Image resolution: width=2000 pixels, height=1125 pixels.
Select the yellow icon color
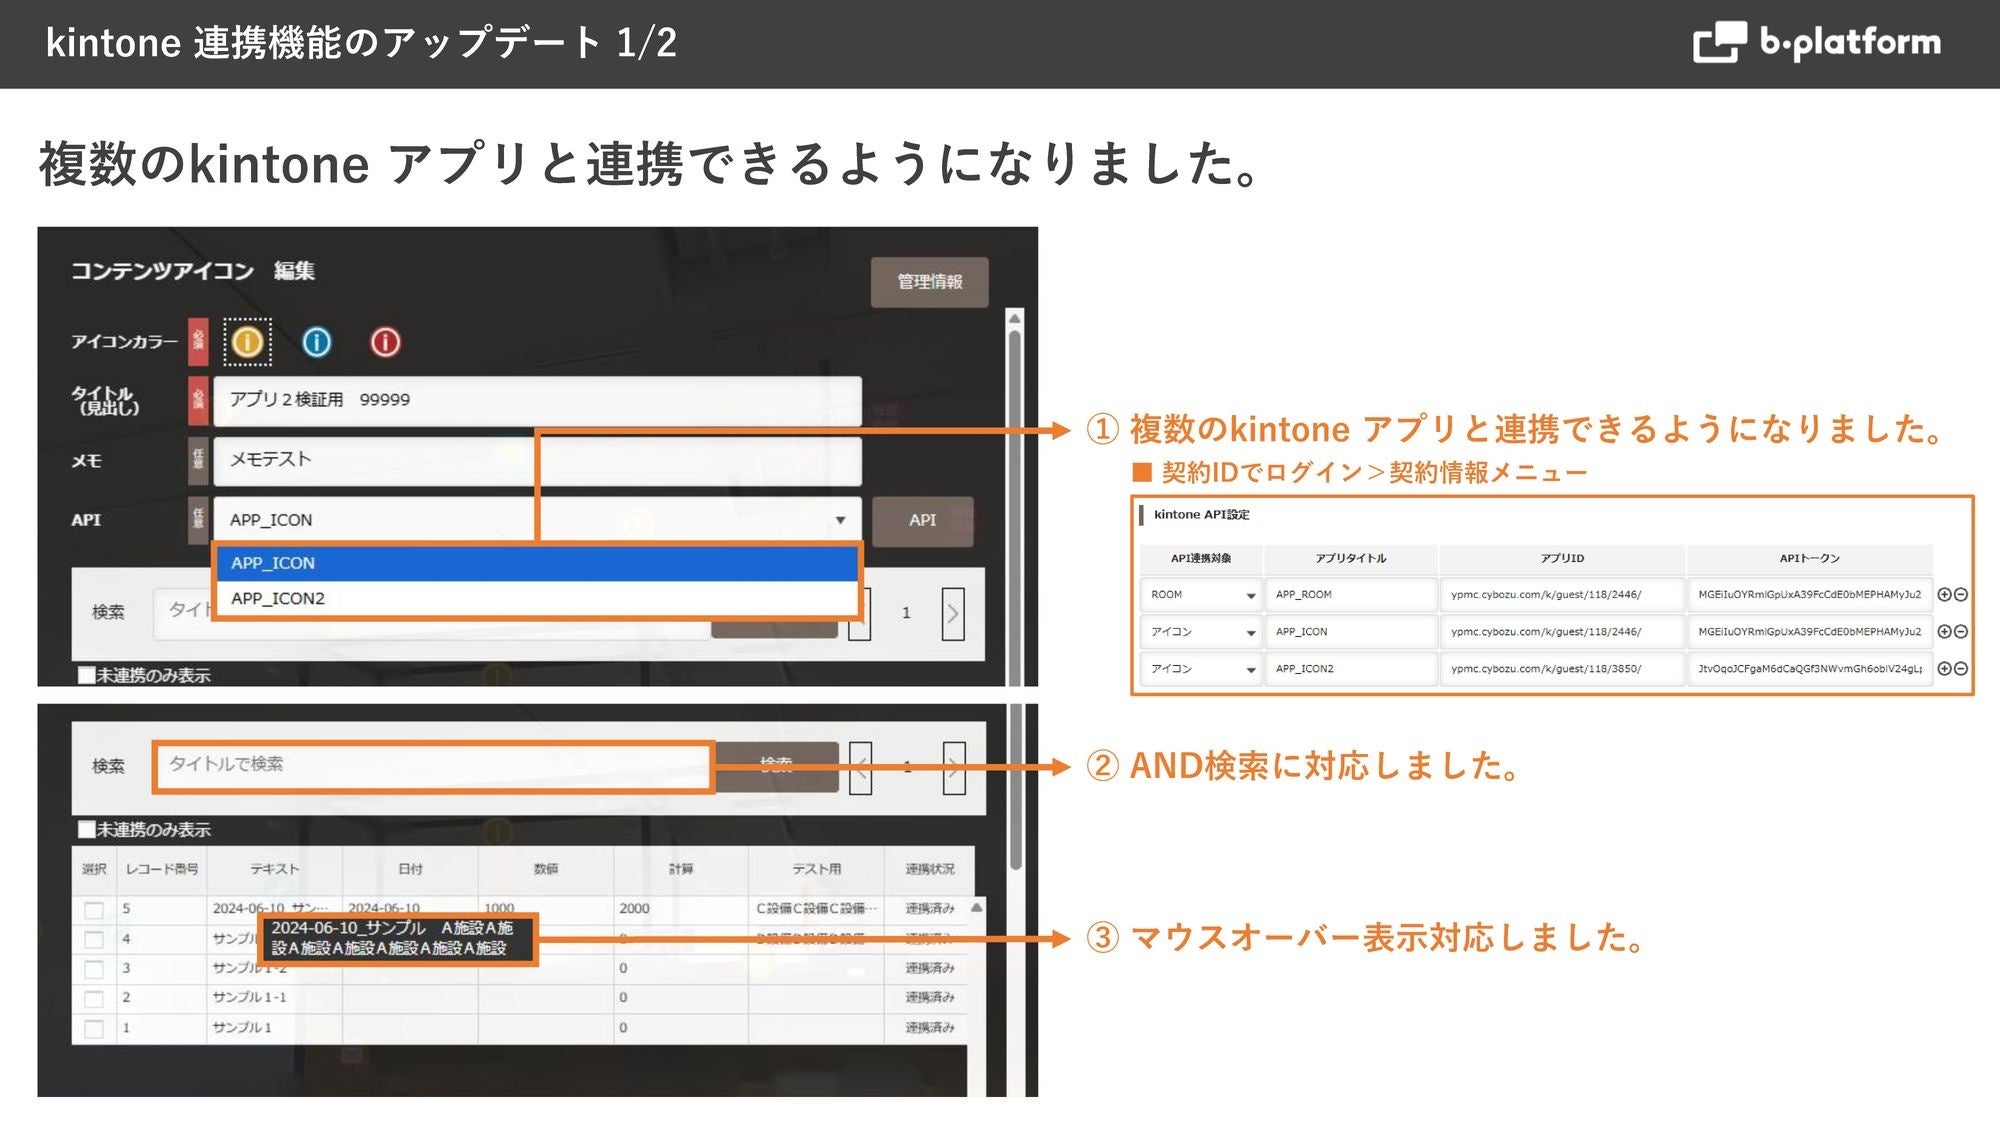click(247, 342)
